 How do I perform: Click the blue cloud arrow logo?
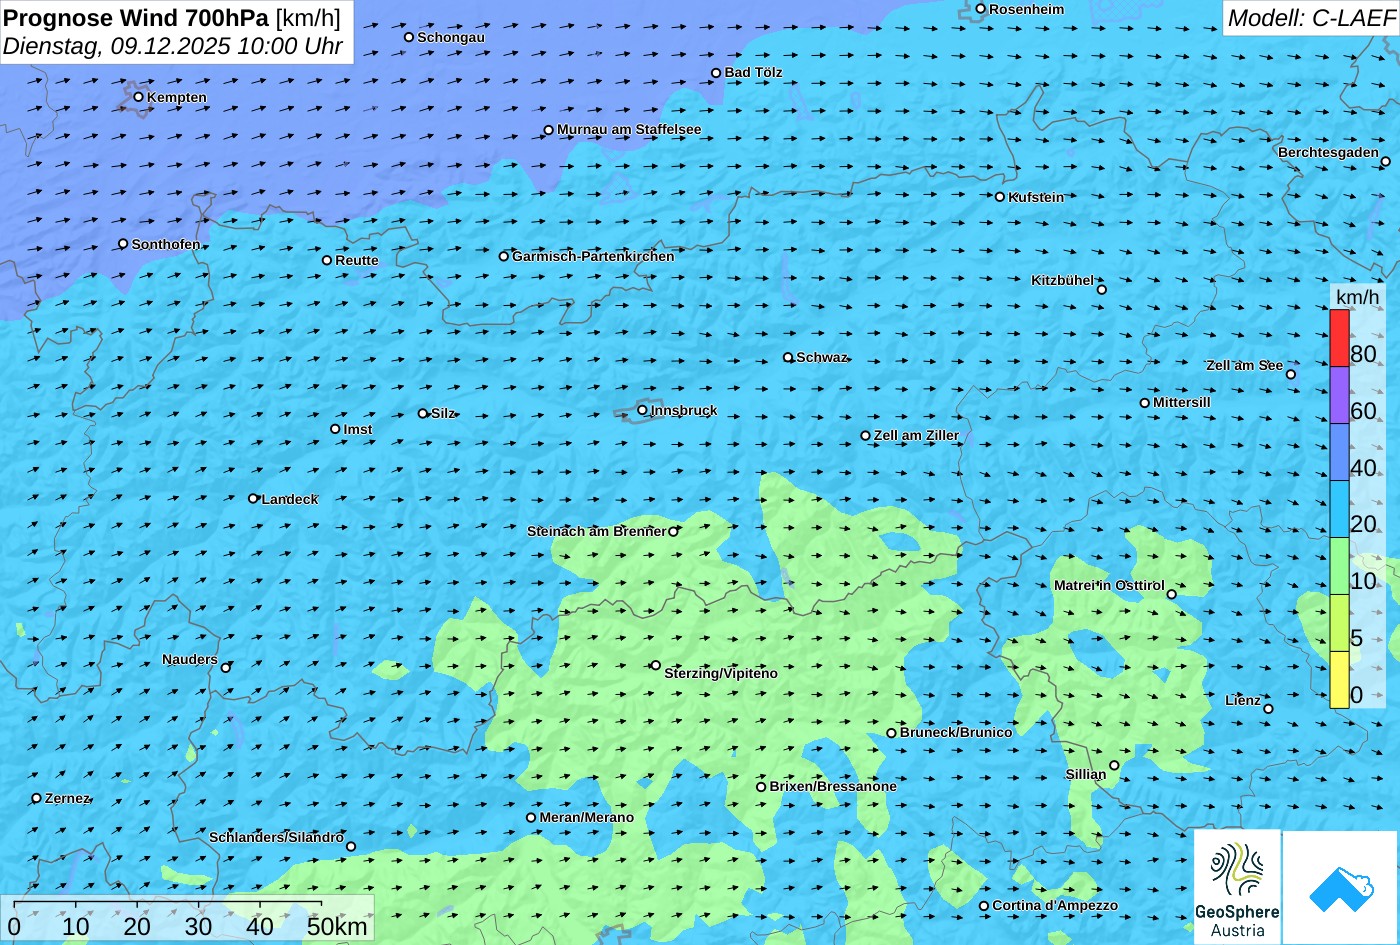point(1341,887)
